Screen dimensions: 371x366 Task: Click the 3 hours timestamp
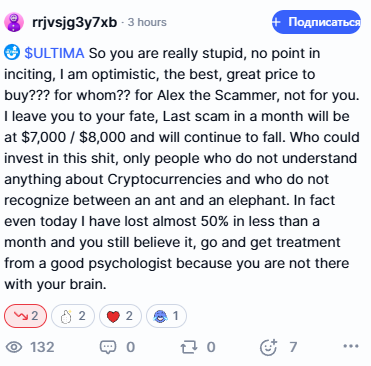coord(147,22)
